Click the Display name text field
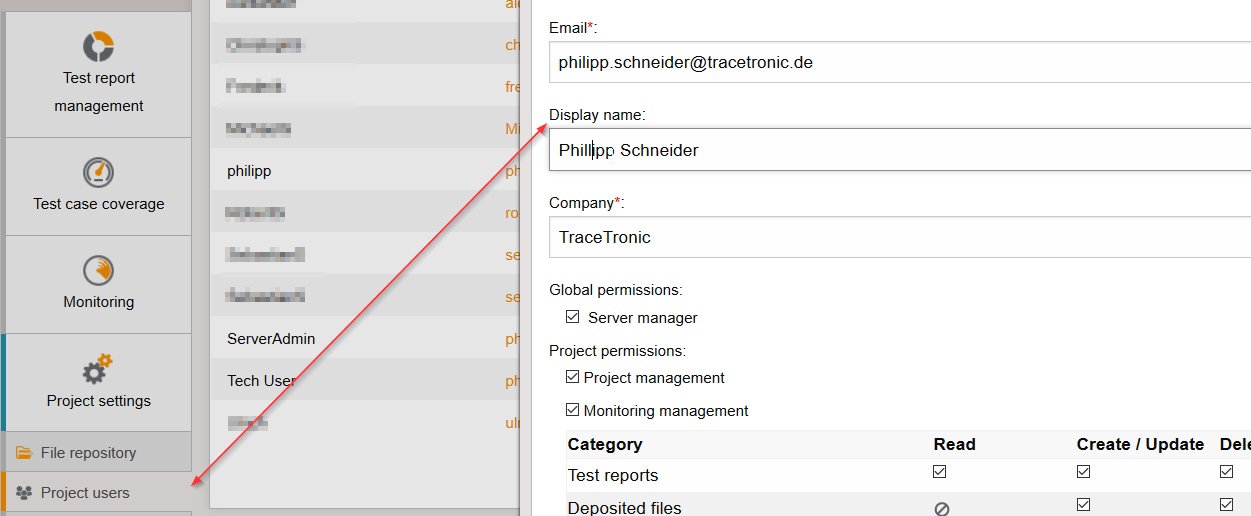 click(x=900, y=150)
